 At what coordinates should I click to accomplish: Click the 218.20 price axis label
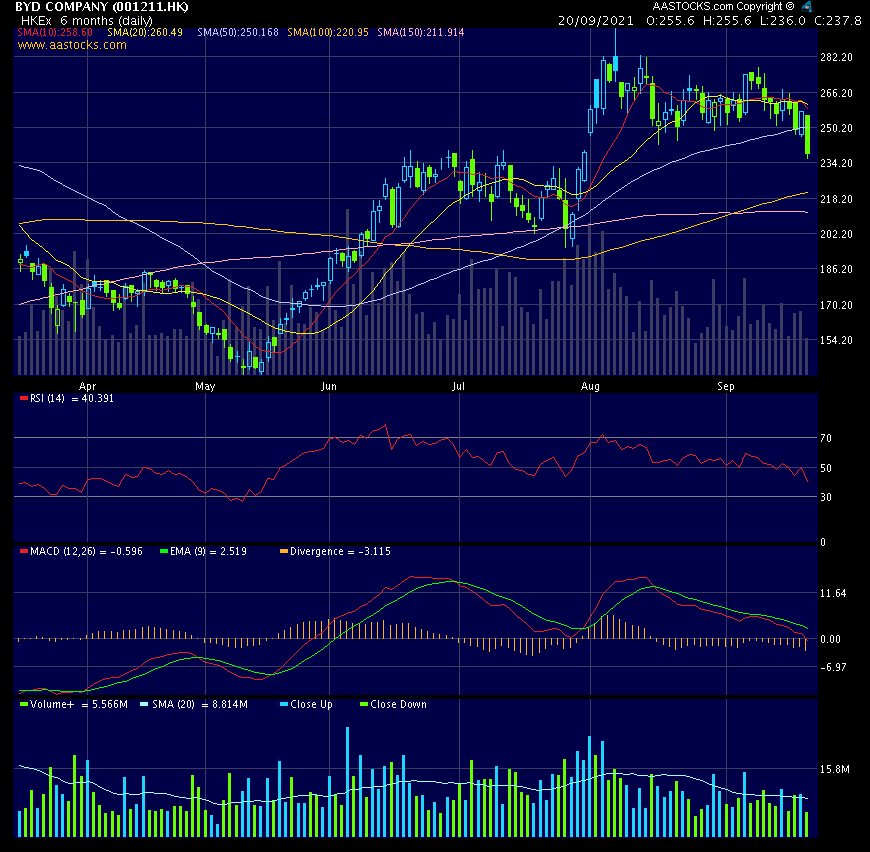pyautogui.click(x=836, y=199)
